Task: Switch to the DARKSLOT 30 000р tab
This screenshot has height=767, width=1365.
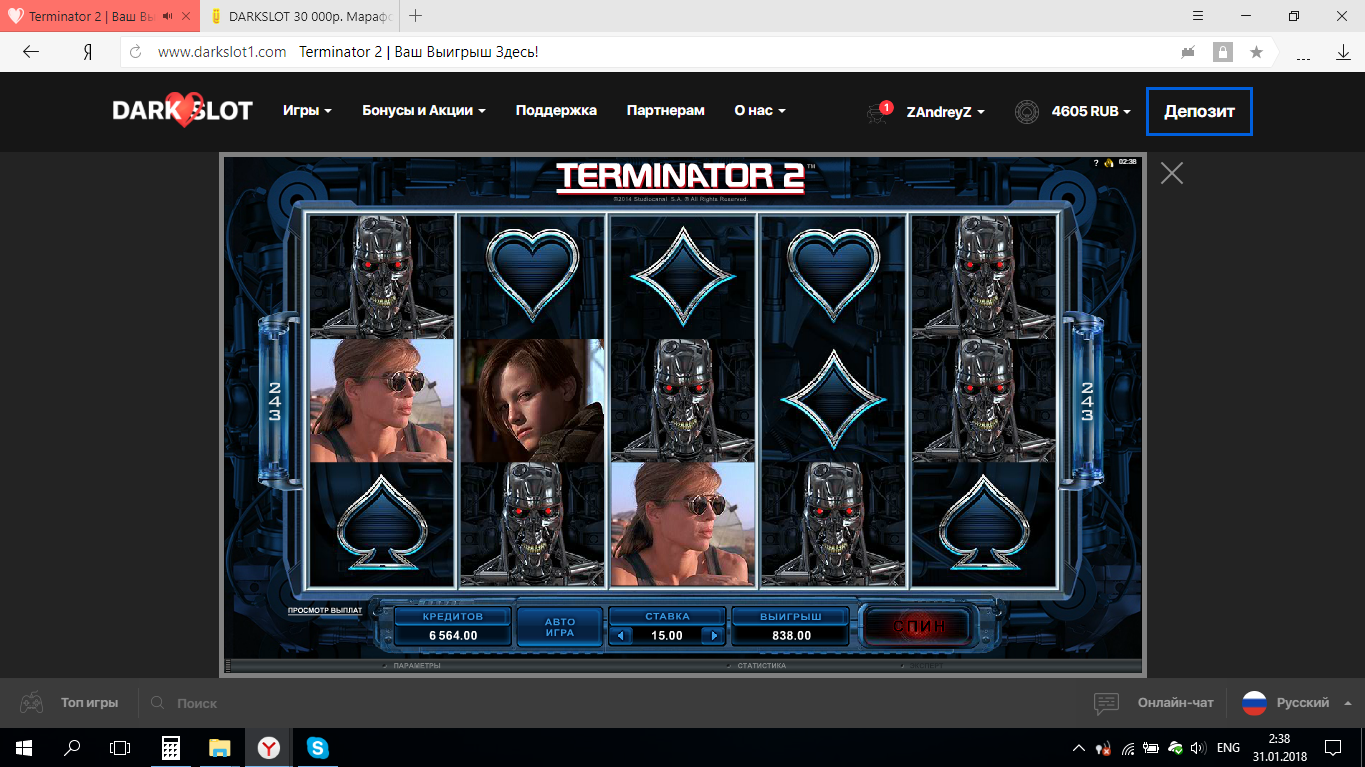Action: [300, 16]
